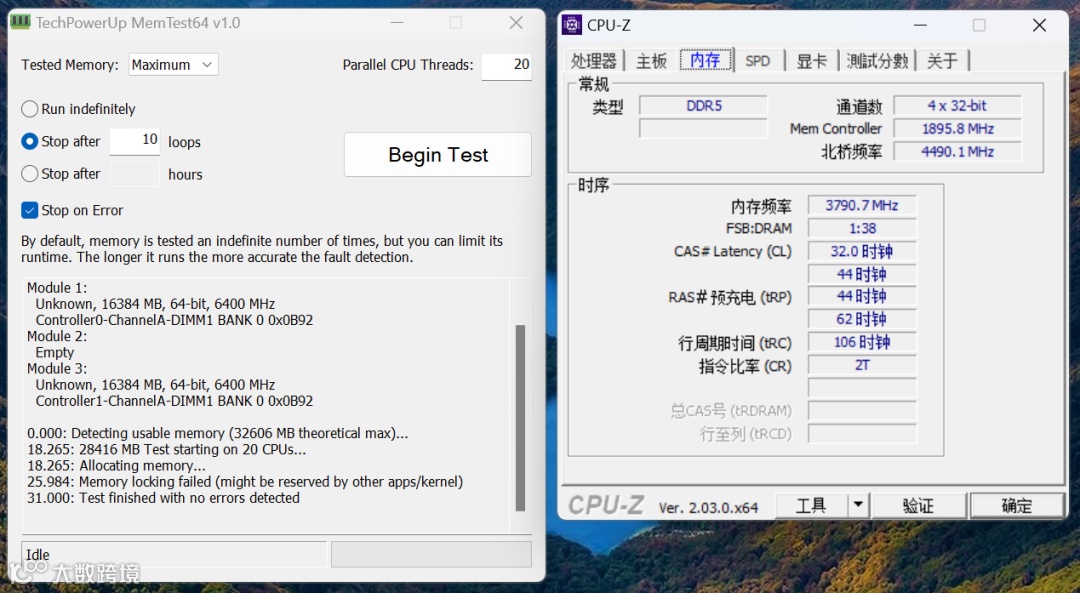Click the 4 x 32-bit channel value
The height and width of the screenshot is (593, 1080).
pyautogui.click(x=957, y=105)
